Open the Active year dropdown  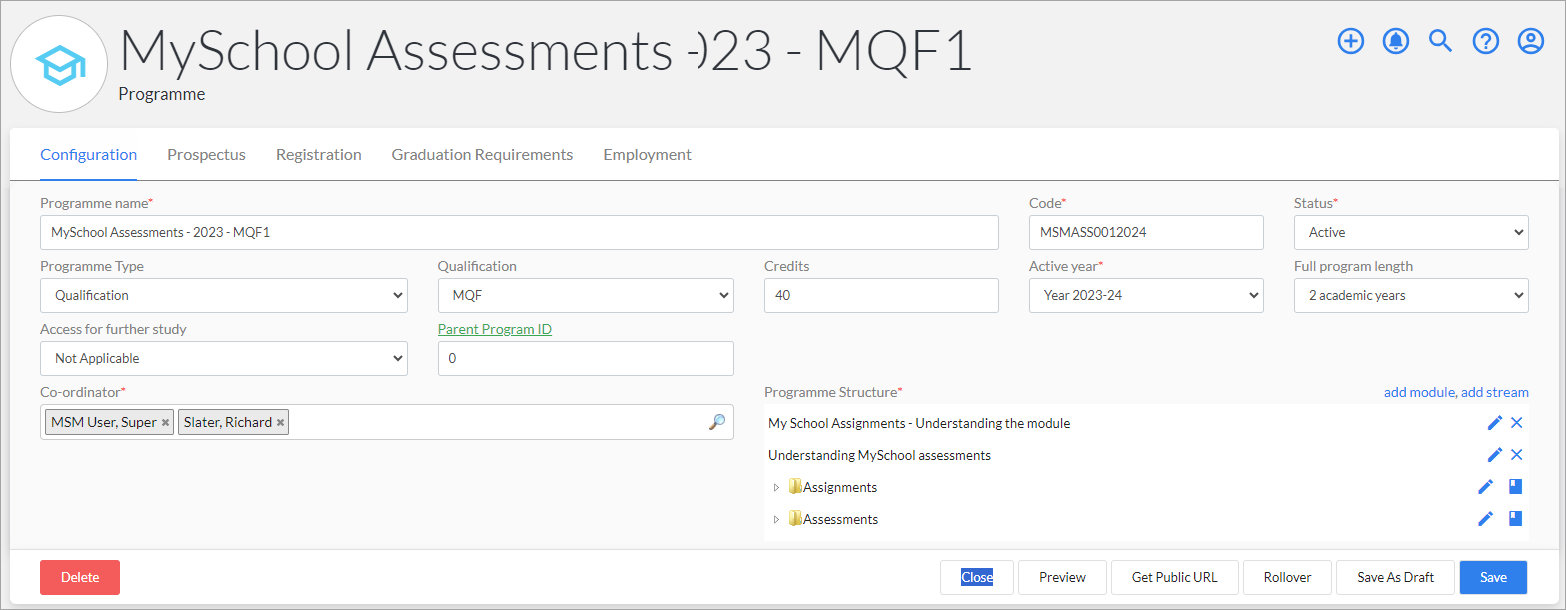1146,295
